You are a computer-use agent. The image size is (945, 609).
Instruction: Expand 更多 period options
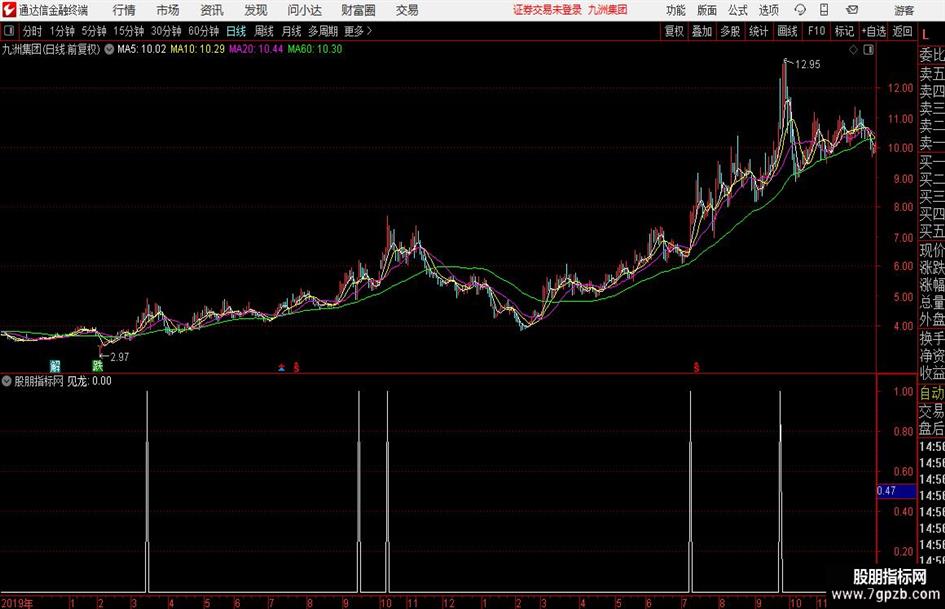click(x=358, y=31)
